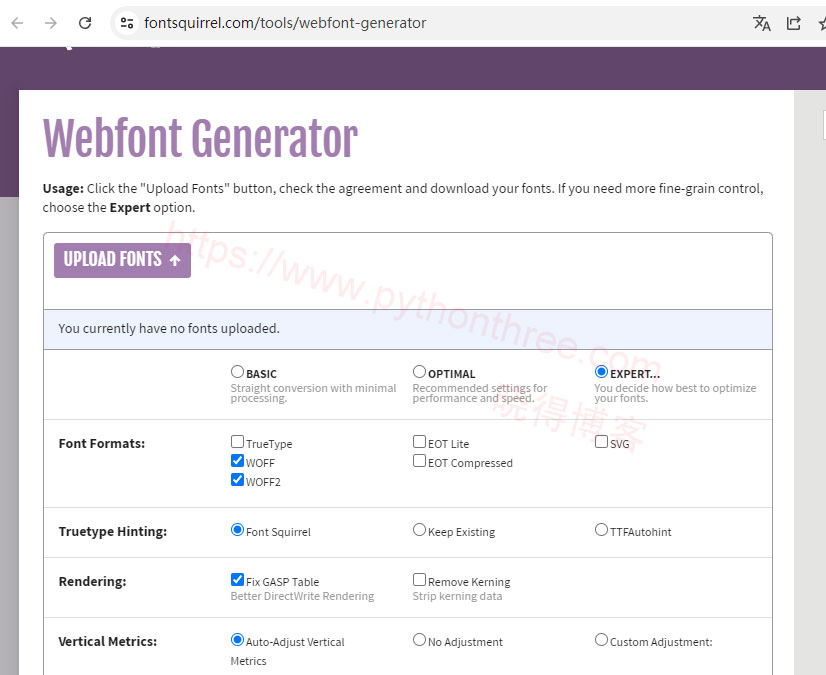This screenshot has height=675, width=826.
Task: Choose TTFAutohint hinting option
Action: (x=601, y=530)
